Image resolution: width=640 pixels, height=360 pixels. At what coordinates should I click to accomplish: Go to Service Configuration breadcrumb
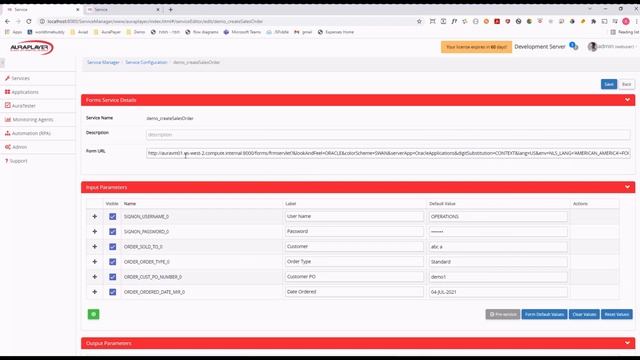[x=146, y=62]
